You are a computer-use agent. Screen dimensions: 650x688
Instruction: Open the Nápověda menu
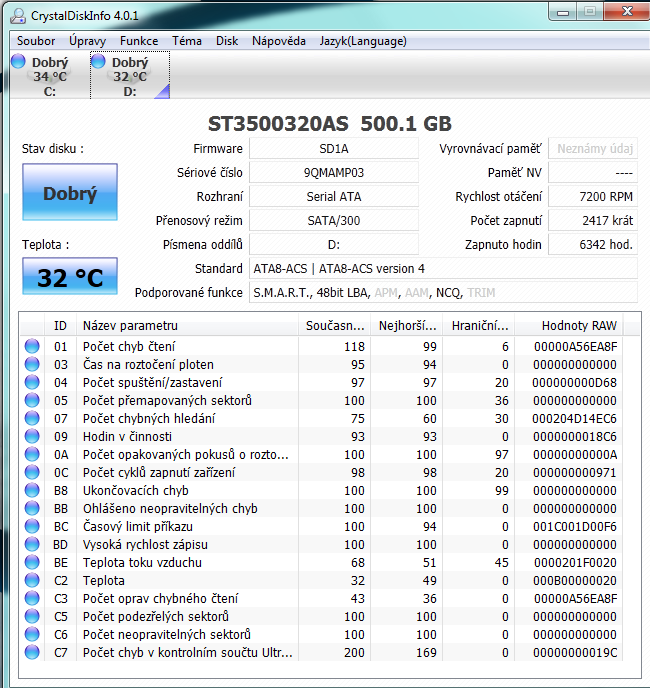click(279, 41)
